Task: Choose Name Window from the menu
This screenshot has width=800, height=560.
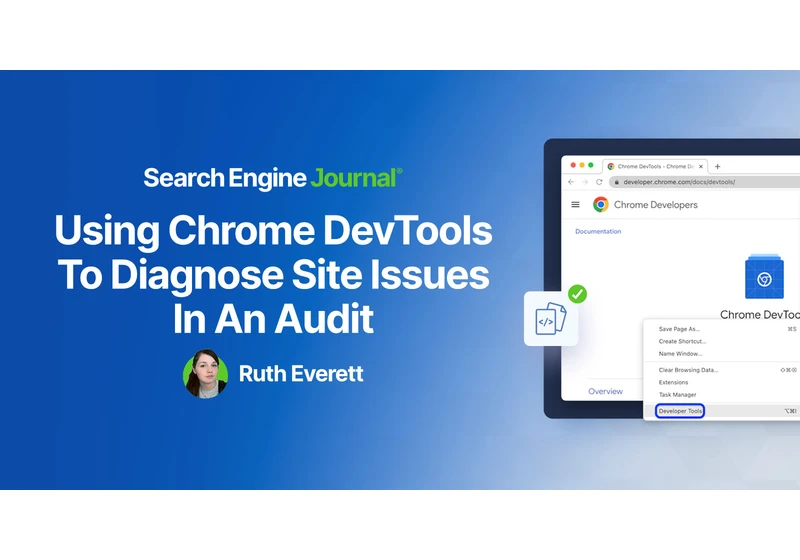Action: (721, 353)
